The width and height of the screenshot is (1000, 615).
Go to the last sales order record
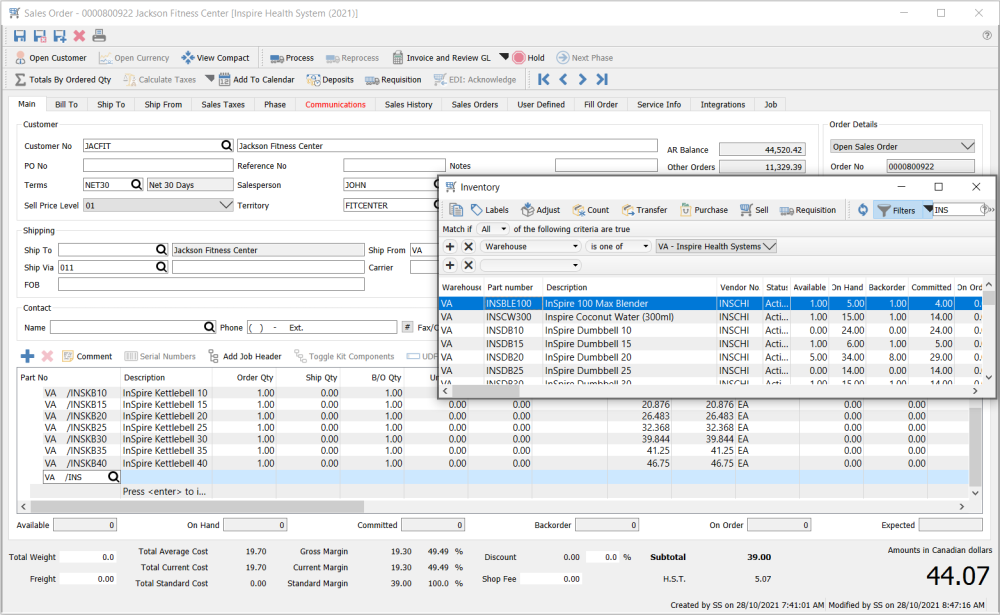coord(602,80)
